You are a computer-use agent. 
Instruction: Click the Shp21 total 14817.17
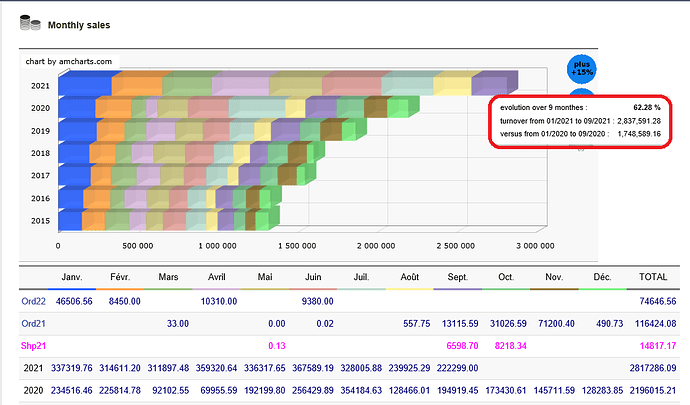point(657,346)
